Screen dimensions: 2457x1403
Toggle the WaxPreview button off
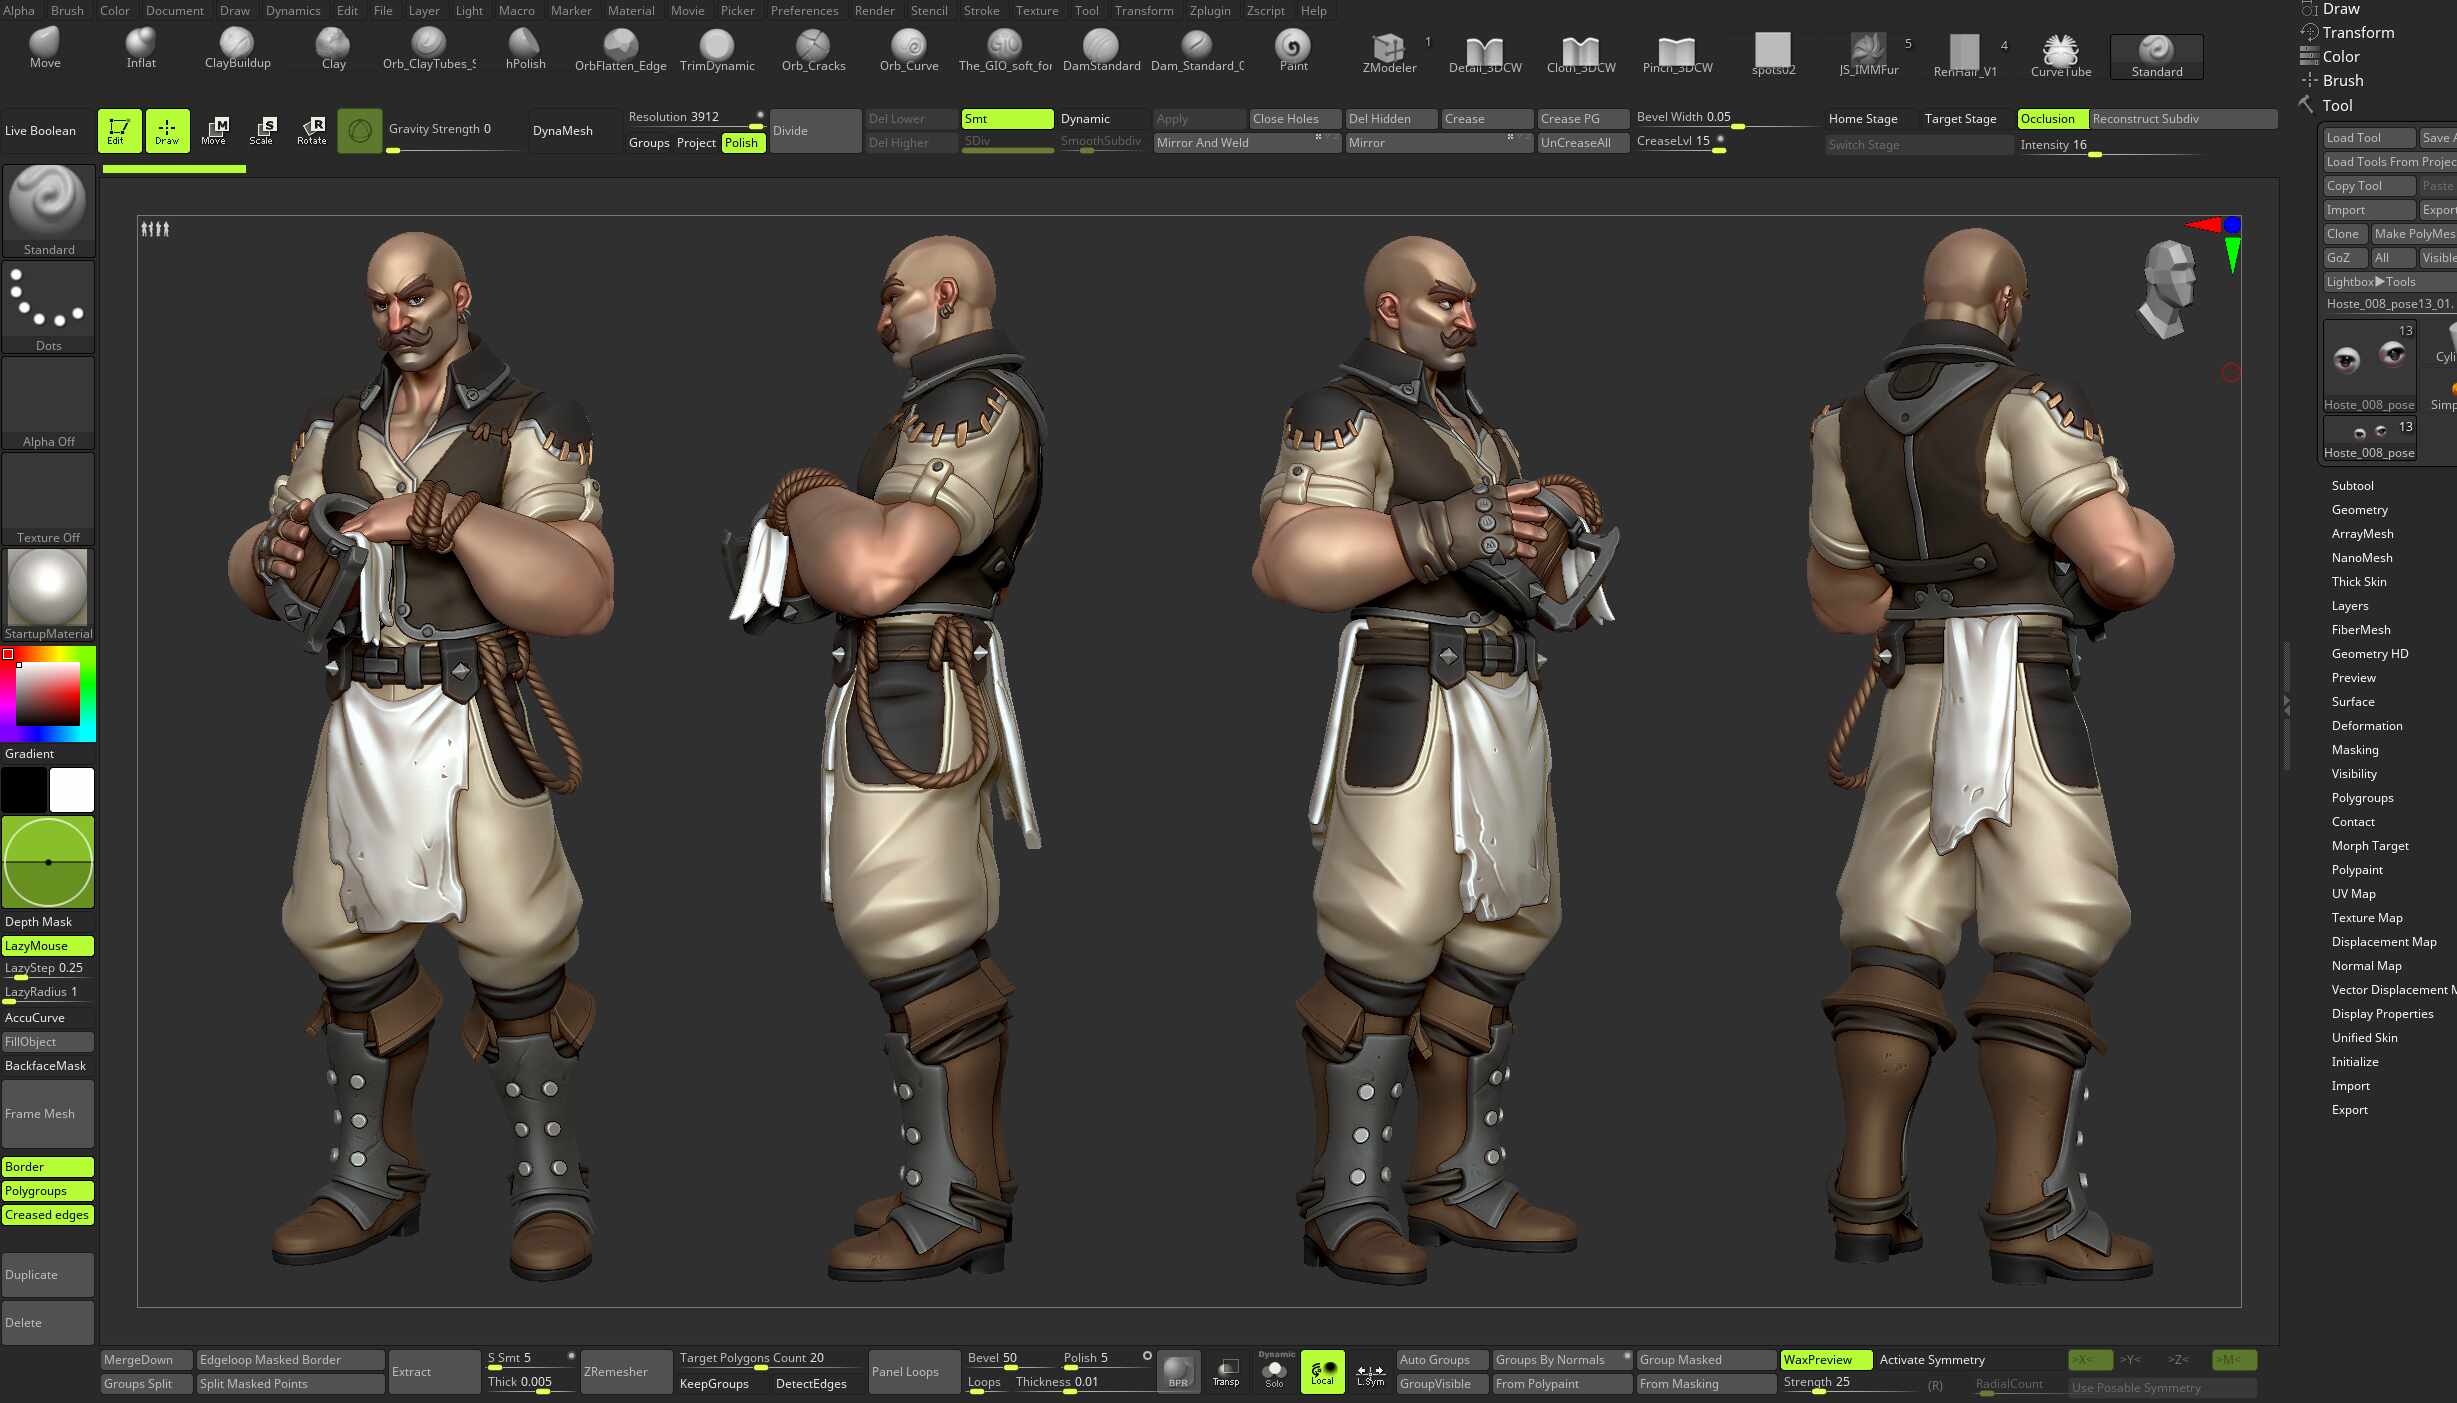(x=1825, y=1359)
